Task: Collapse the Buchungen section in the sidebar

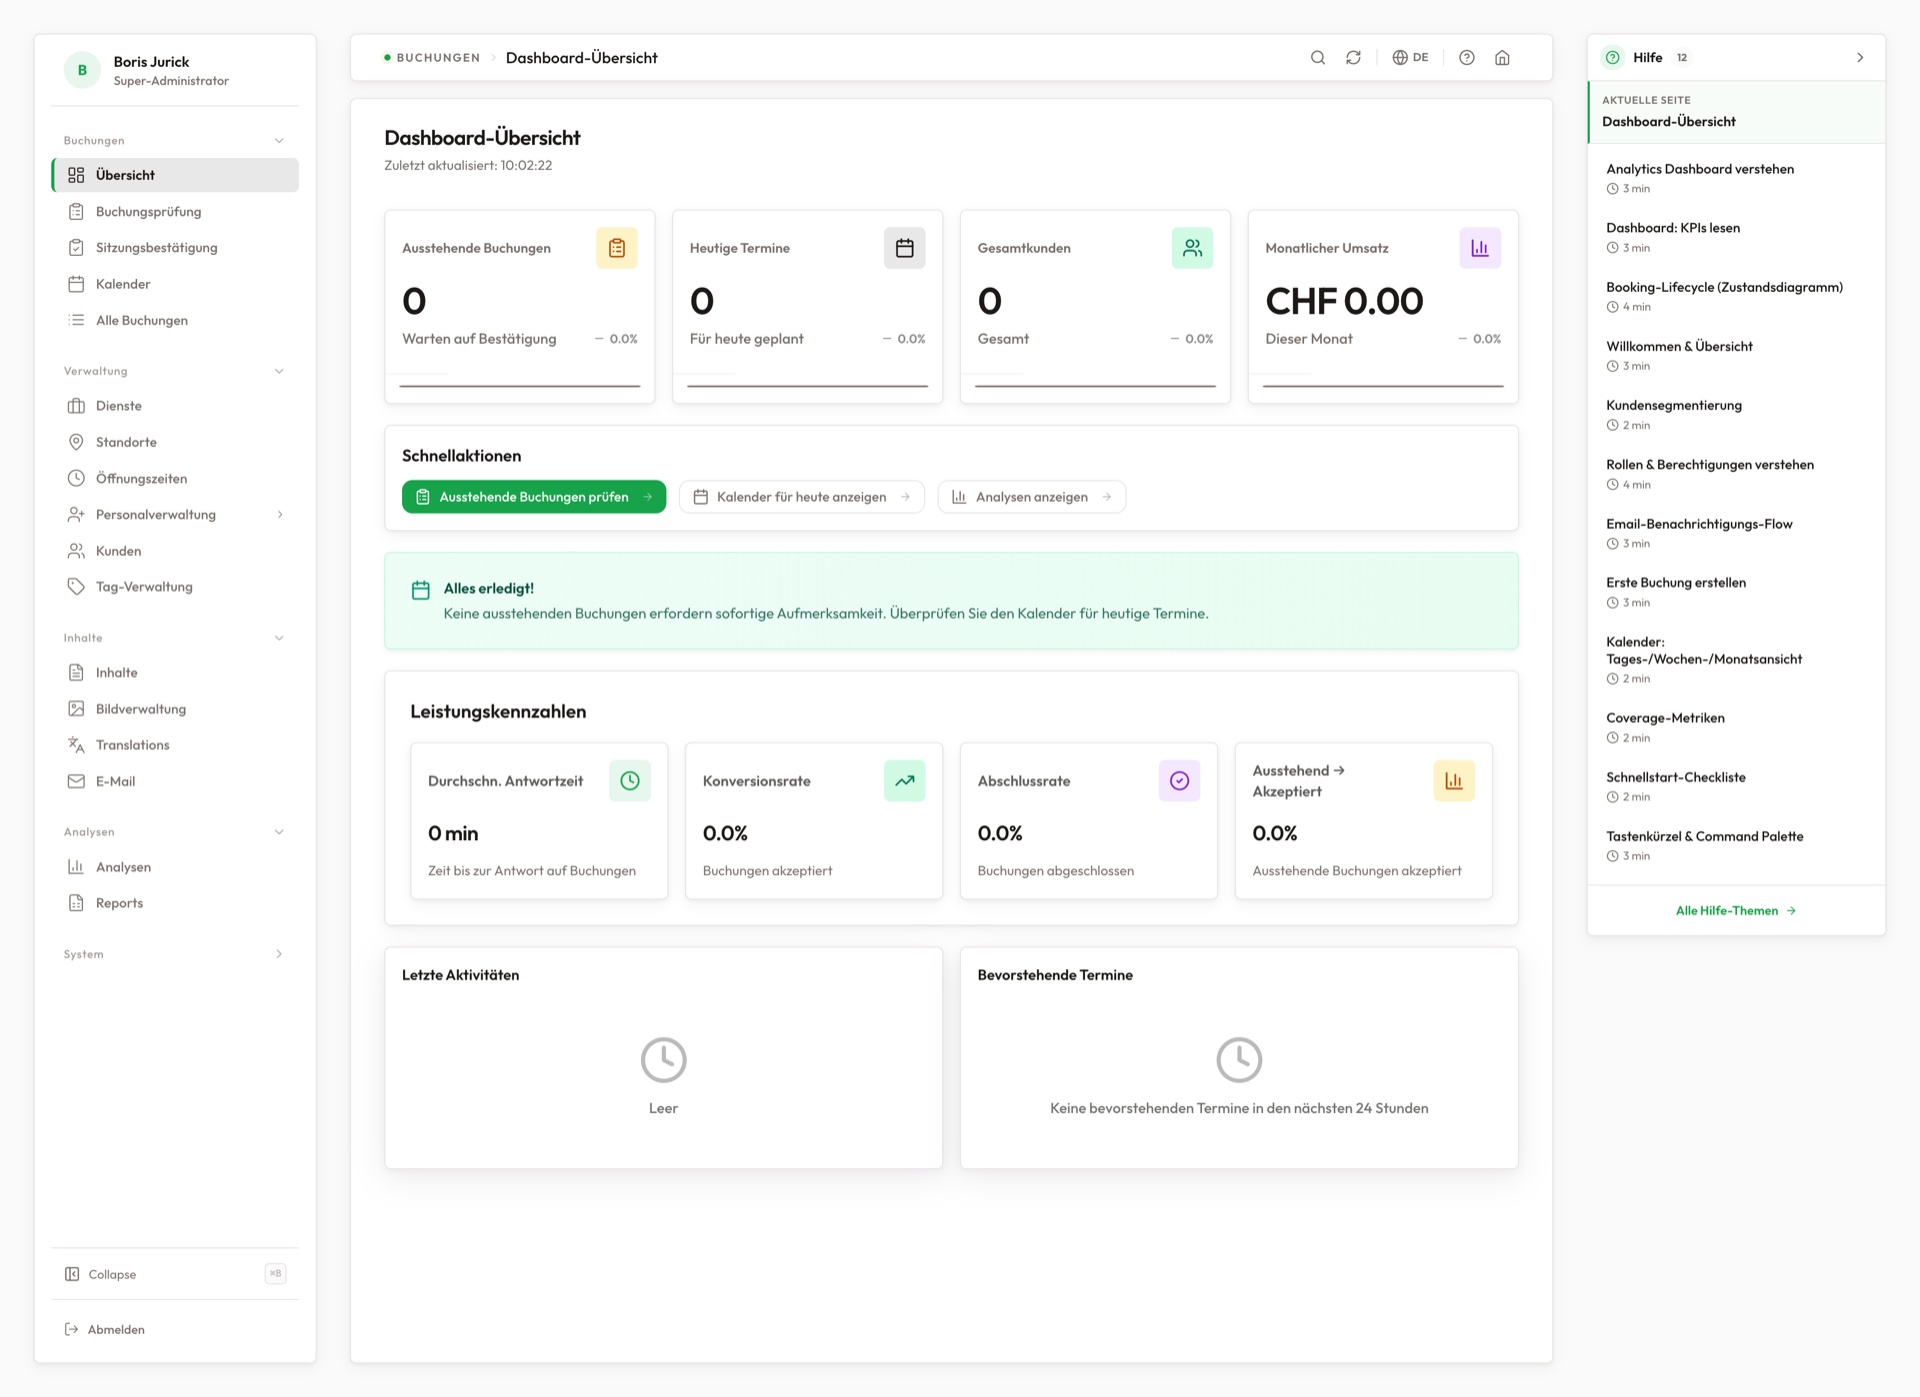Action: (279, 140)
